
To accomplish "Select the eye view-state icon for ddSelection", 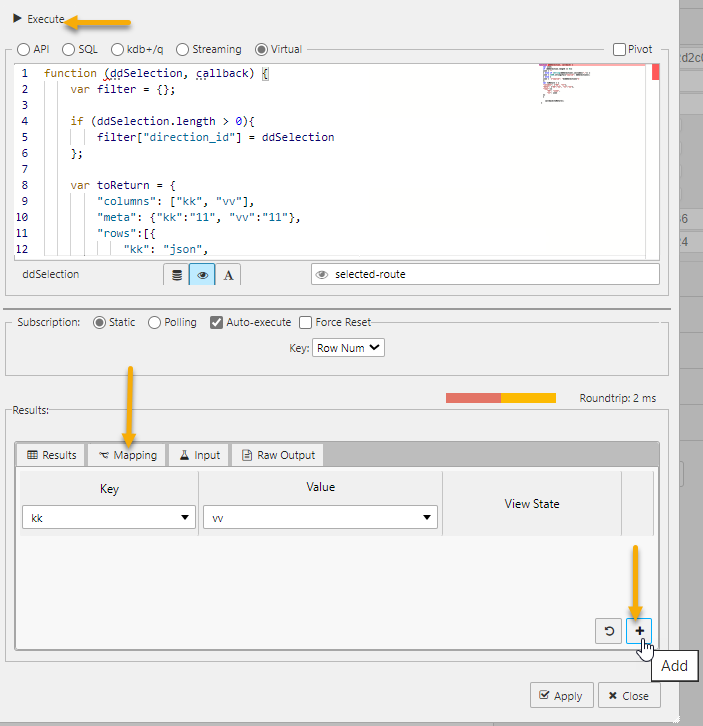I will [202, 275].
